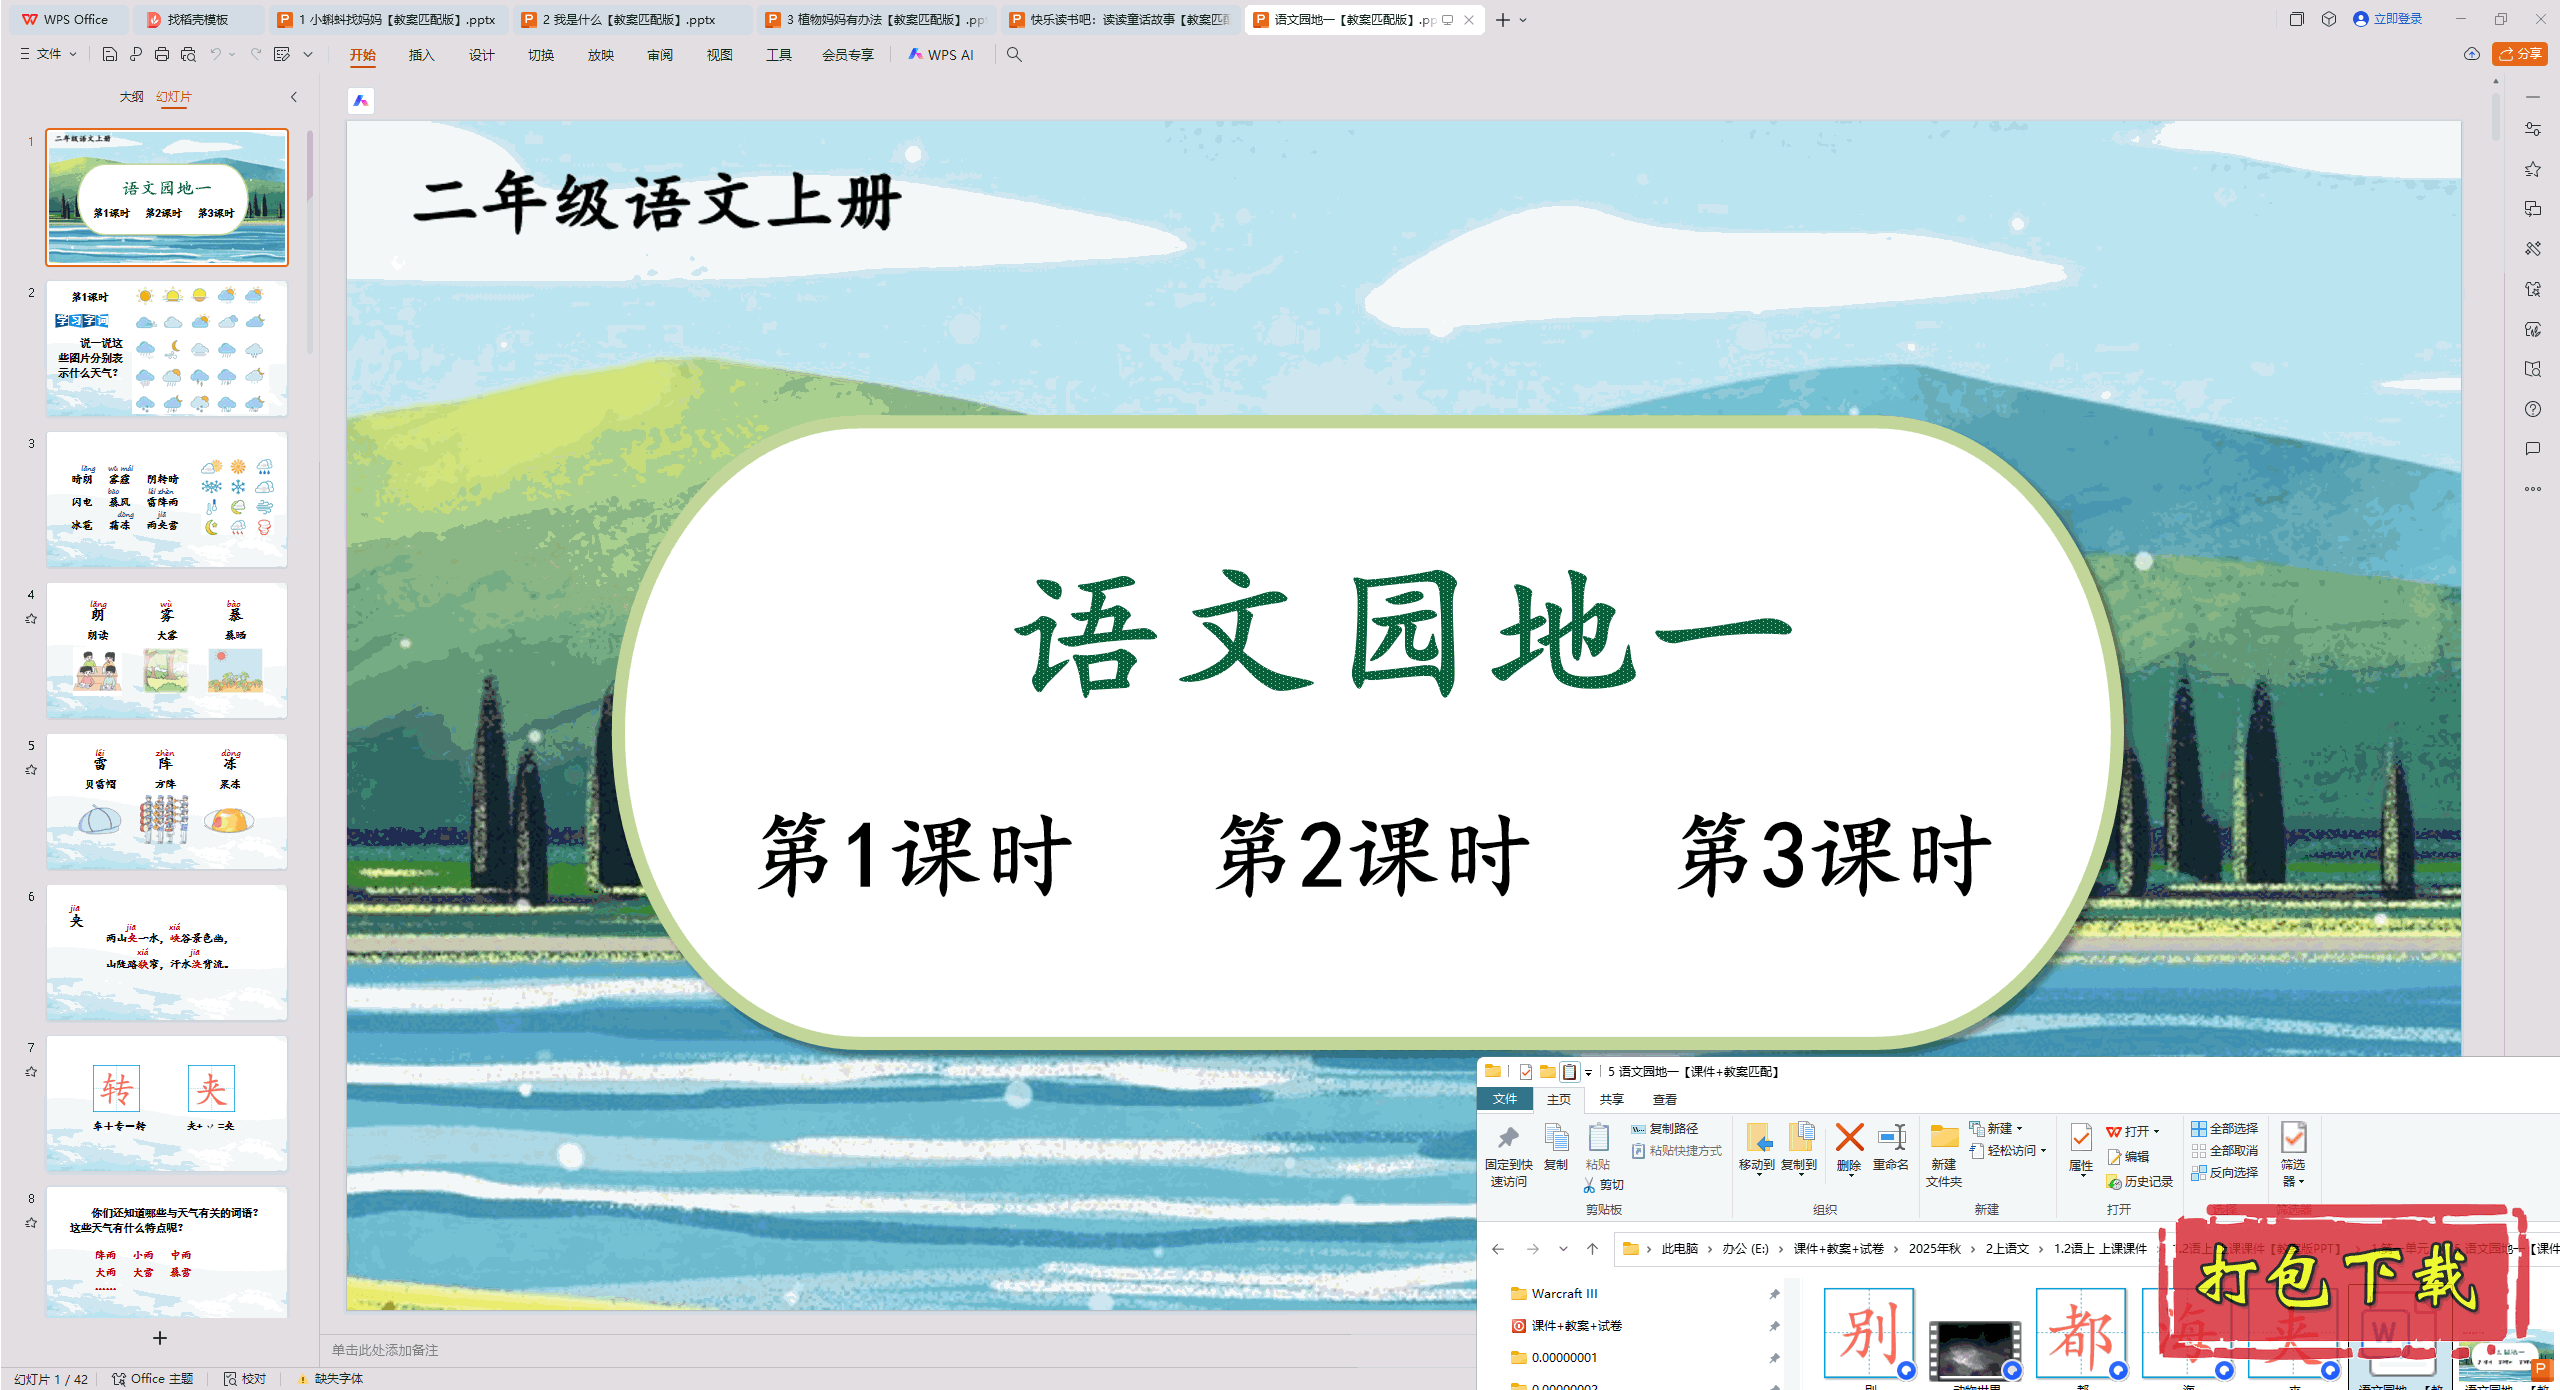Click the Print preview icon
The image size is (2560, 1390).
188,54
